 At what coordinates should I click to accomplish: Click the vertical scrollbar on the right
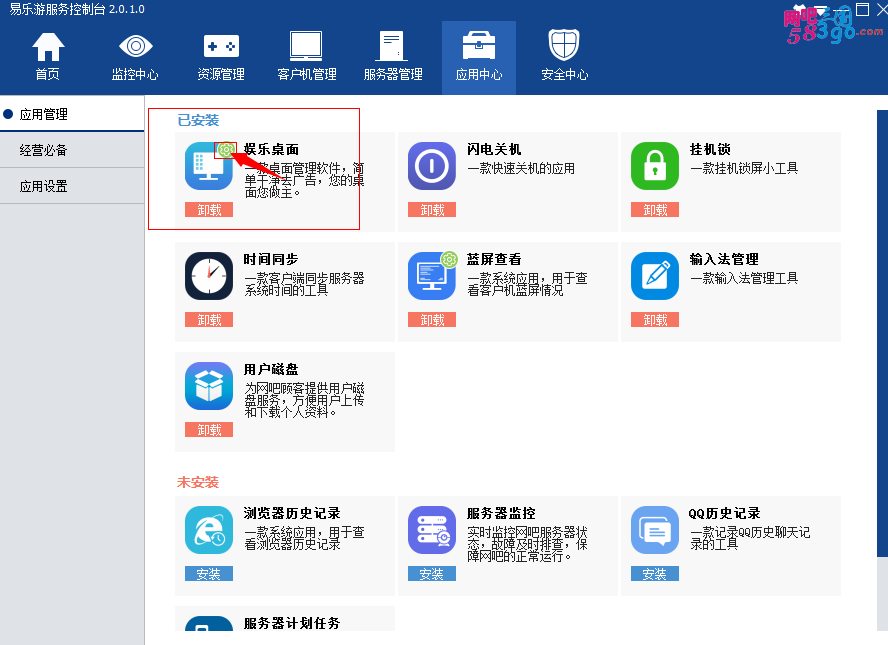pyautogui.click(x=882, y=334)
